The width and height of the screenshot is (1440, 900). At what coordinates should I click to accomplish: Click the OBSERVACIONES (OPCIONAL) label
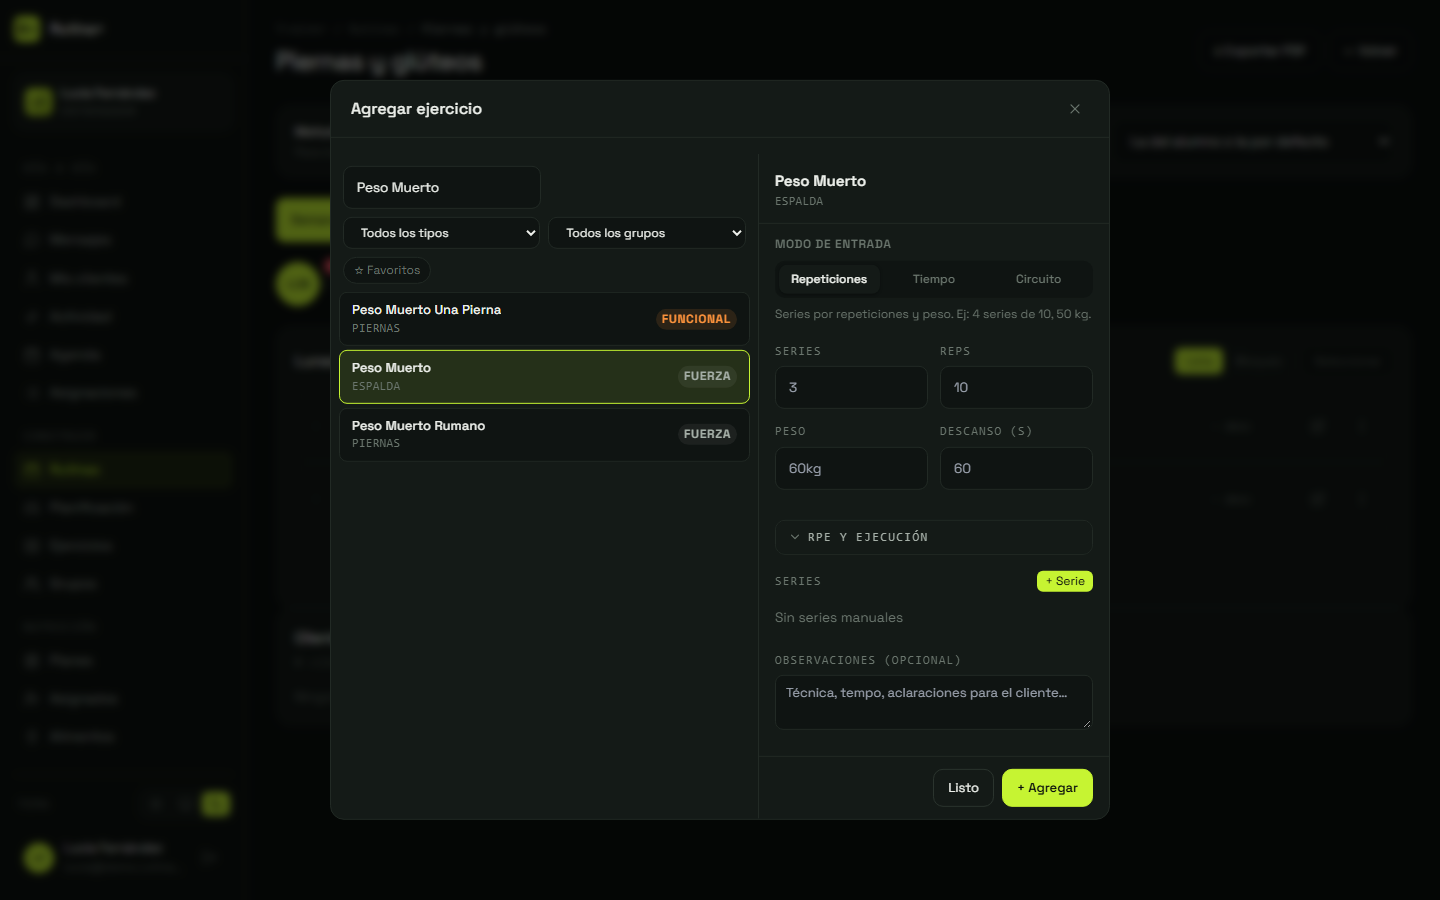(x=868, y=660)
